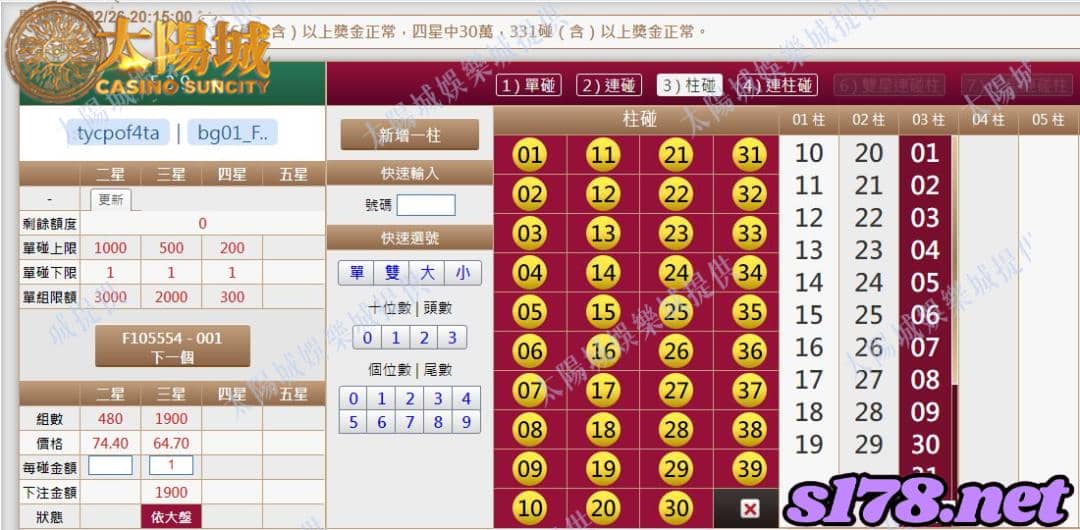Click number 25 in 02 柱 column
The width and height of the screenshot is (1080, 530).
tap(869, 315)
